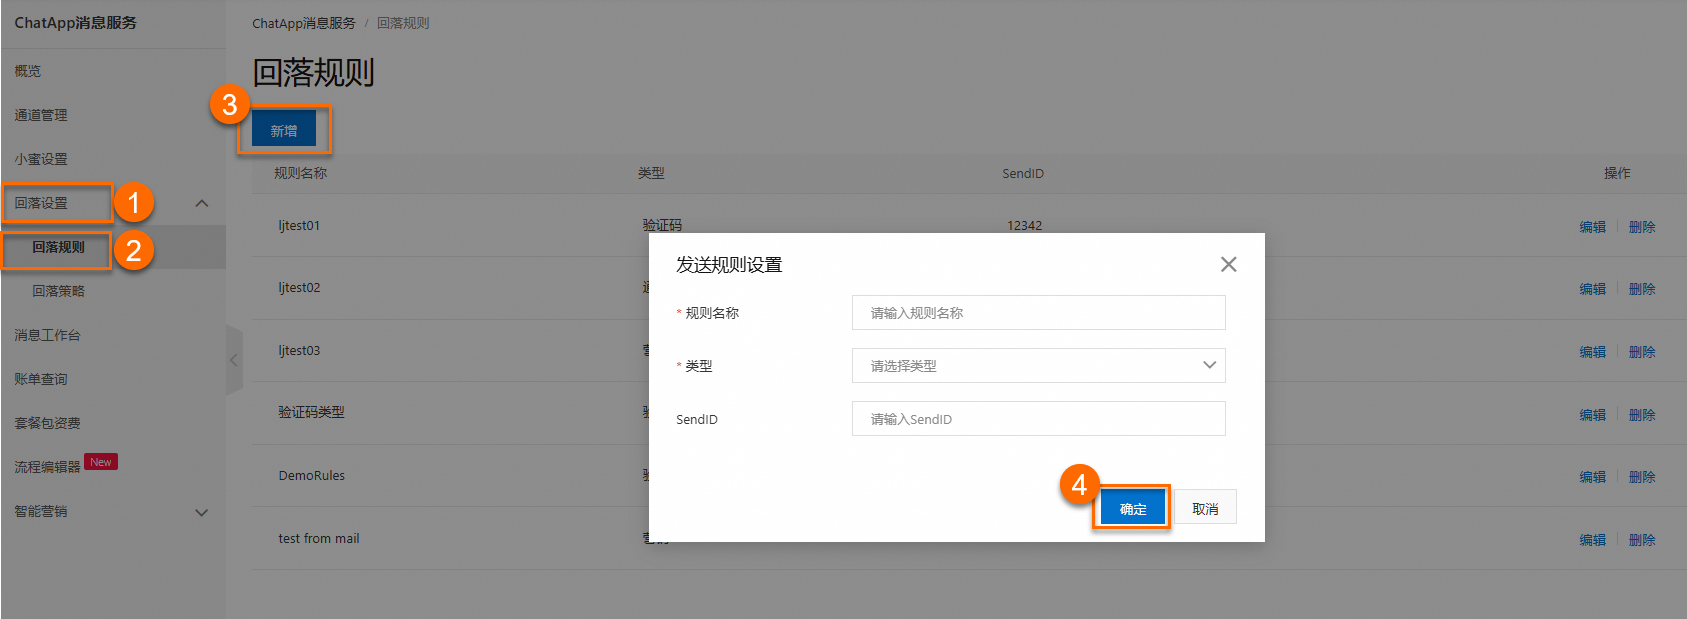Click the New badge beside 流程编辑器
The width and height of the screenshot is (1687, 619).
click(101, 462)
